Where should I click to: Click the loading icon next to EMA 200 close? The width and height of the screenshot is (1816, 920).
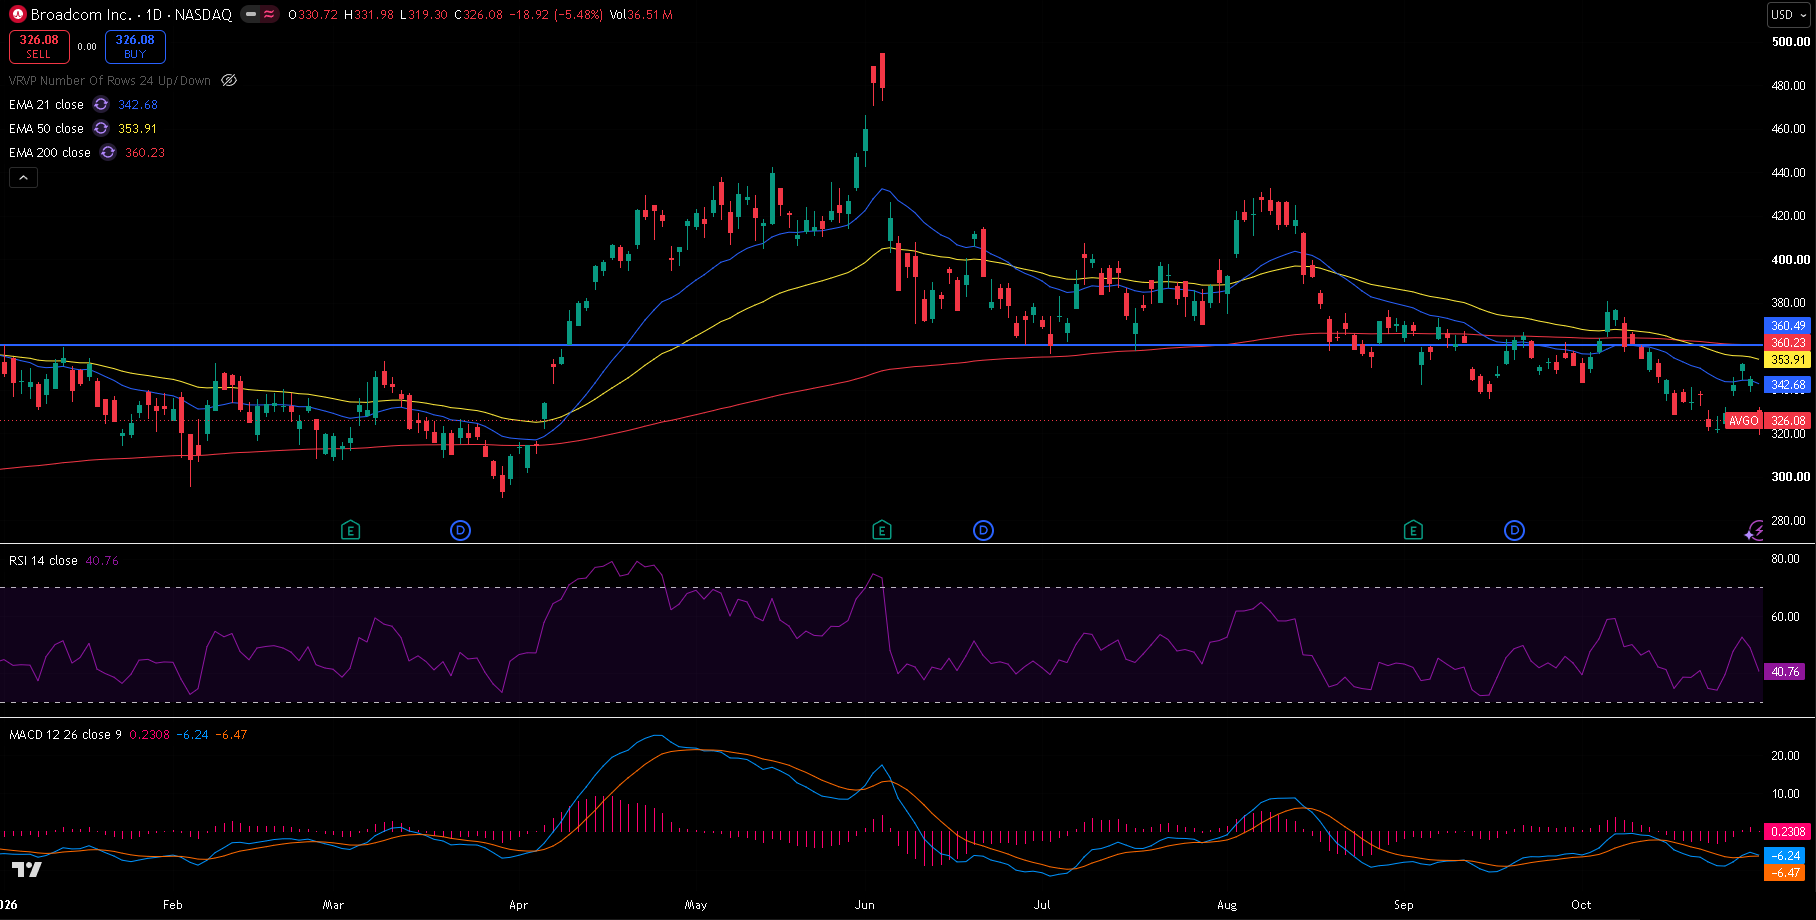click(108, 153)
